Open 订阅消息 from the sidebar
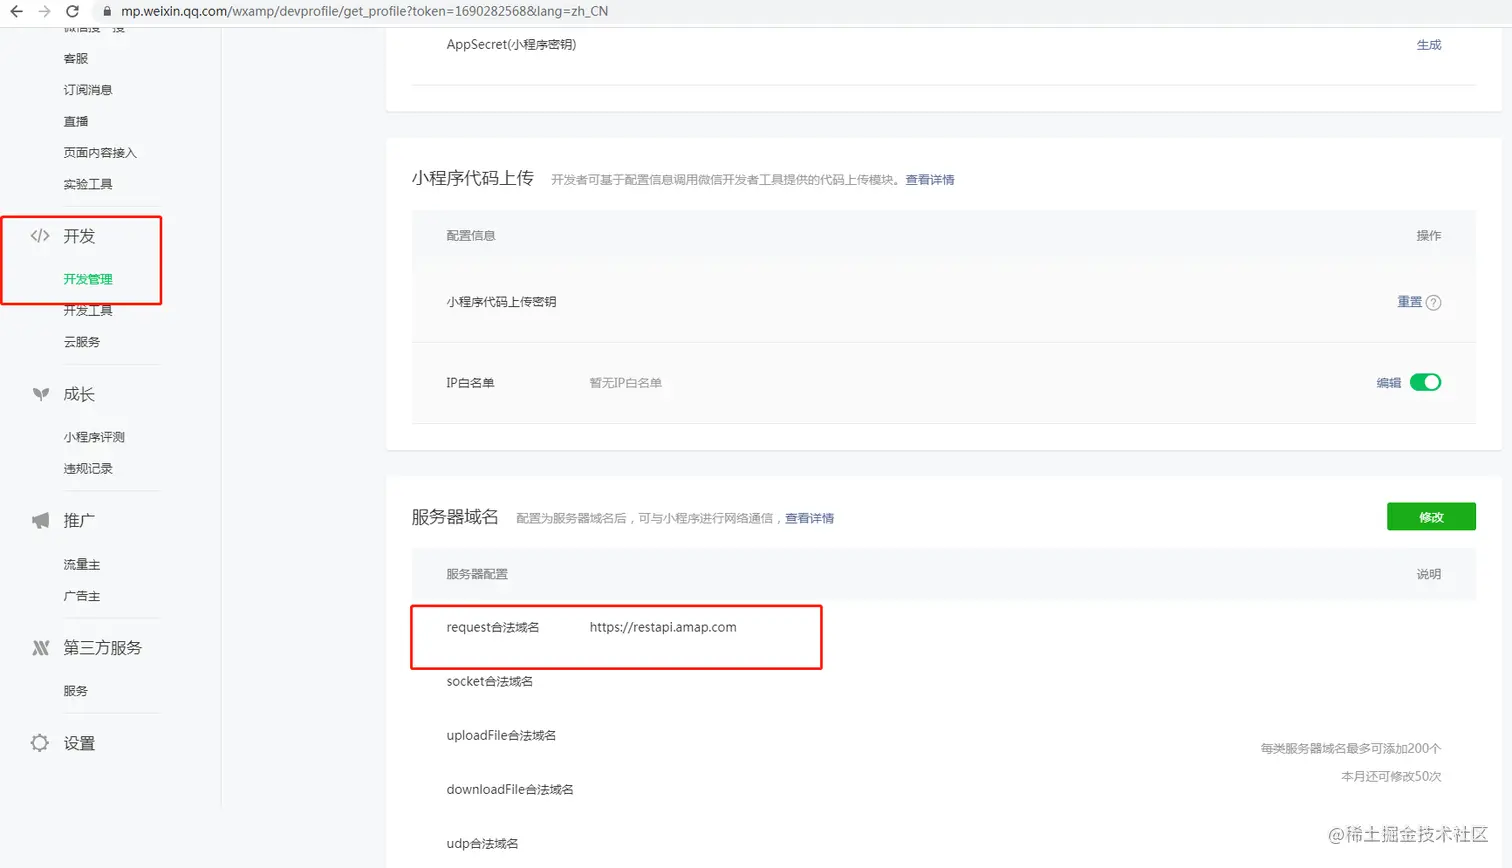The width and height of the screenshot is (1512, 868). 89,89
